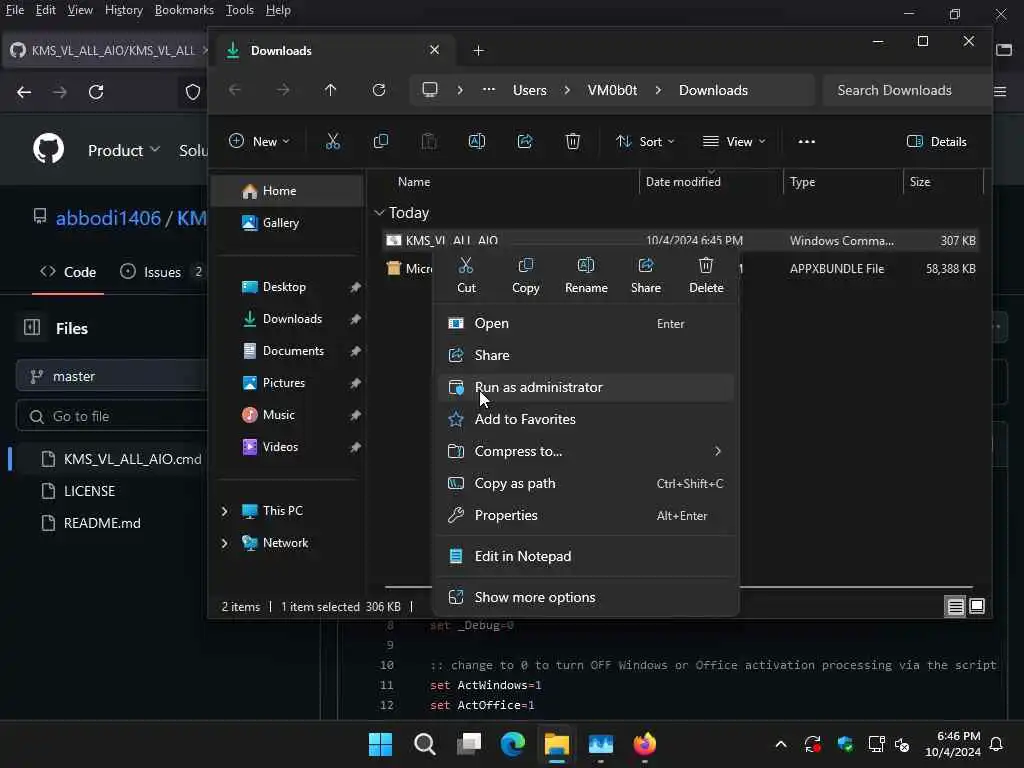Choose Delete in the context menu
The image size is (1024, 768).
click(x=706, y=275)
